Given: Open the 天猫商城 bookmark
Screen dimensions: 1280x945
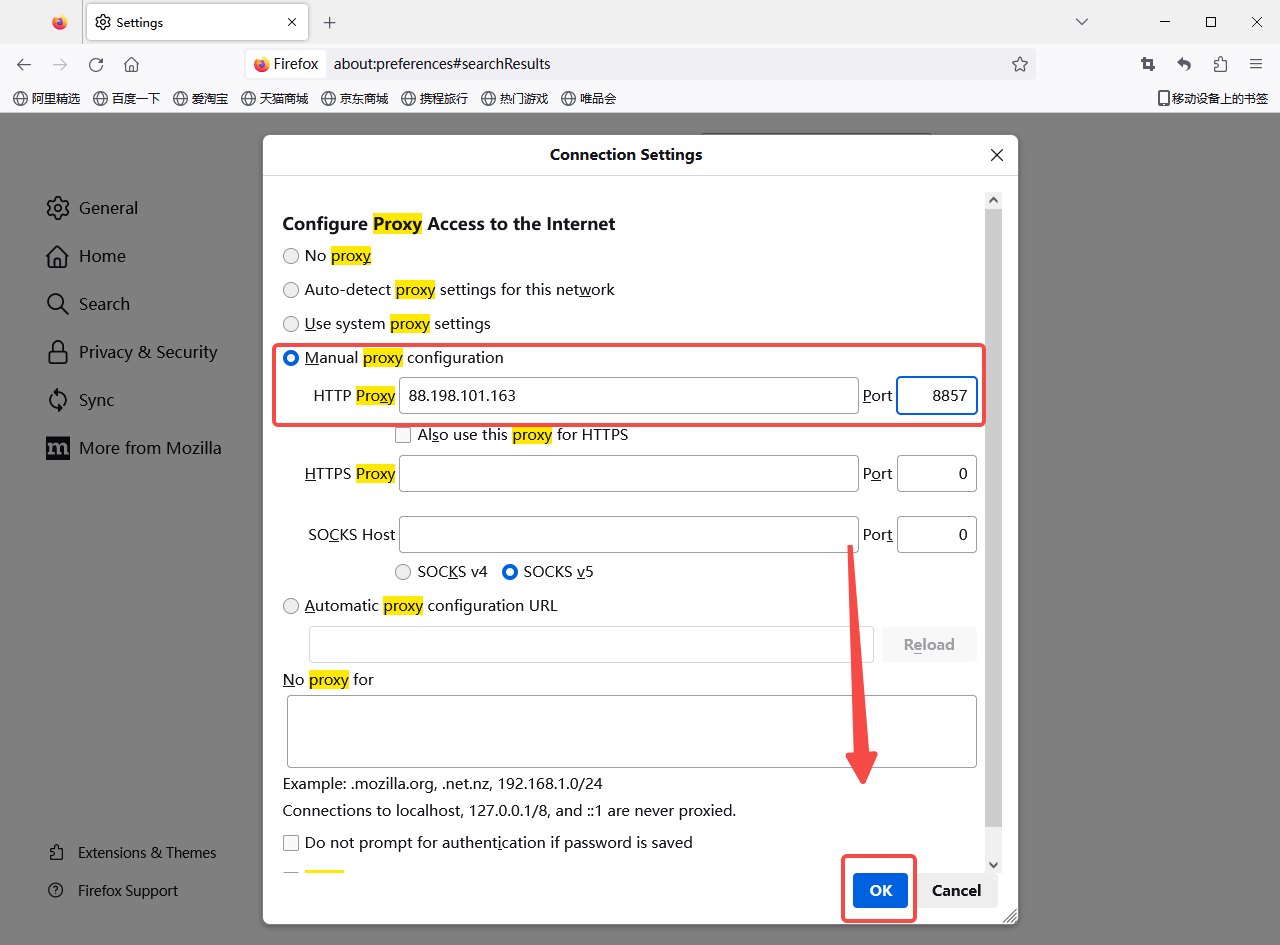Looking at the screenshot, I should [x=275, y=98].
